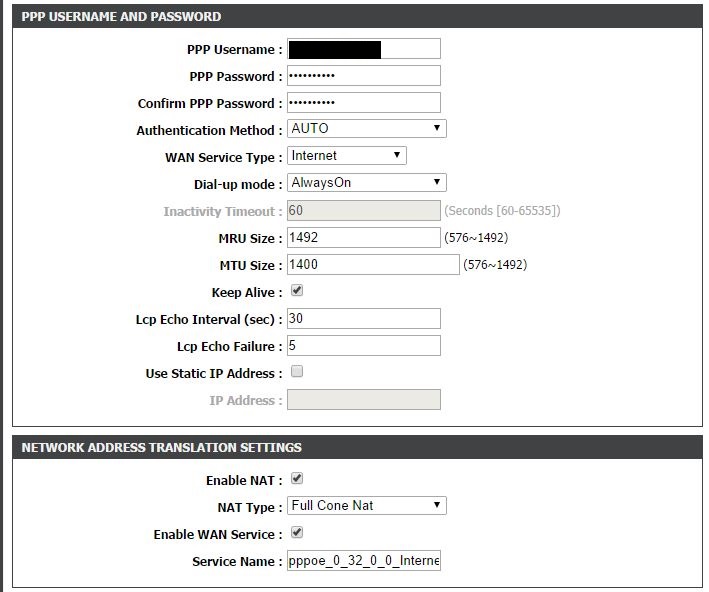Click the PPP Username input field
The width and height of the screenshot is (709, 592).
tap(363, 49)
